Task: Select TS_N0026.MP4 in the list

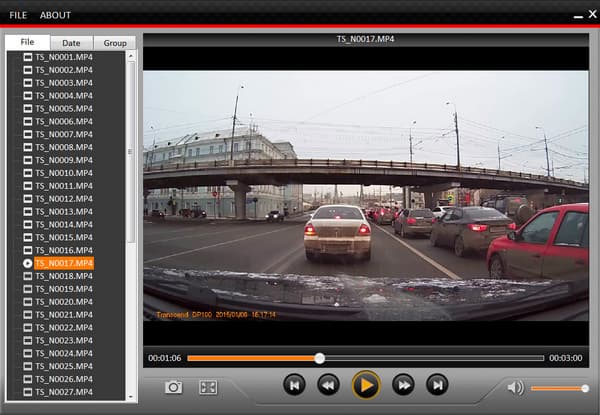Action: 64,379
